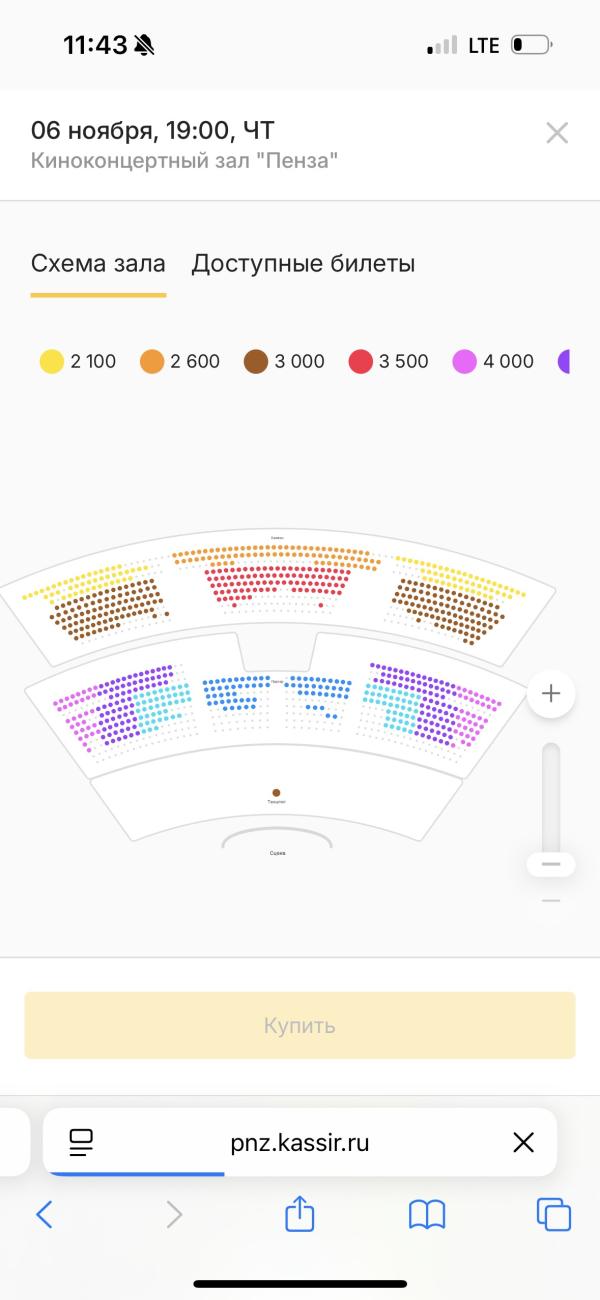Open Safari page settings reader icon
Viewport: 600px width, 1300px height.
pos(81,1142)
